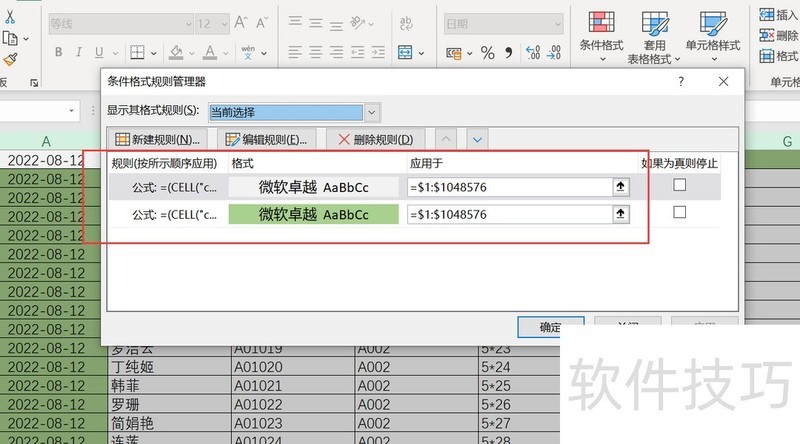Viewport: 800px width, 444px height.
Task: Toggle italic formatting in ribbon
Action: pos(84,52)
